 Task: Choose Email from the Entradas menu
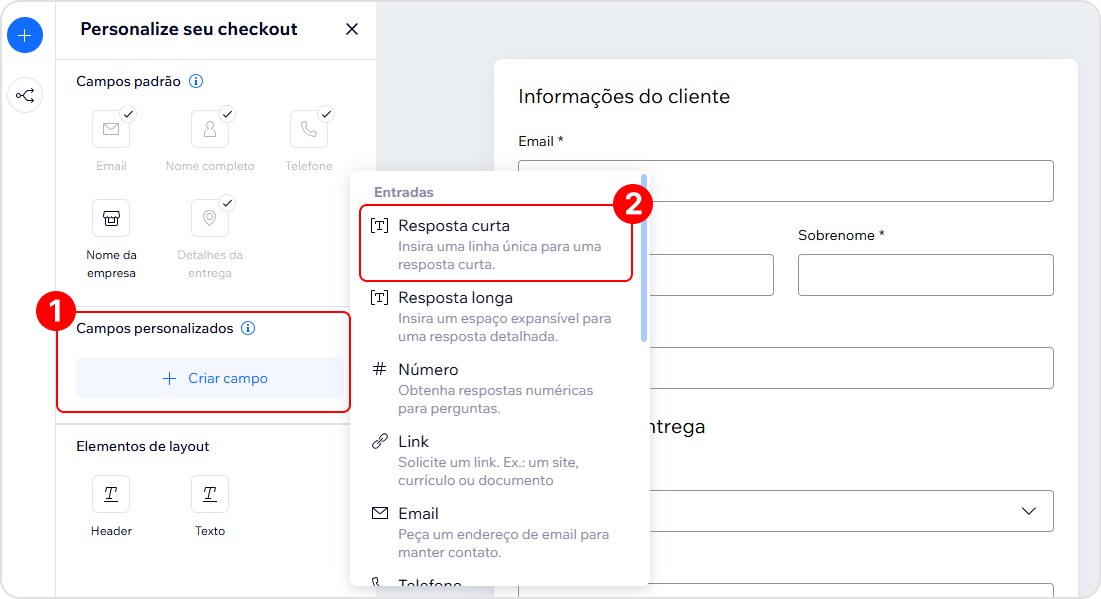496,532
